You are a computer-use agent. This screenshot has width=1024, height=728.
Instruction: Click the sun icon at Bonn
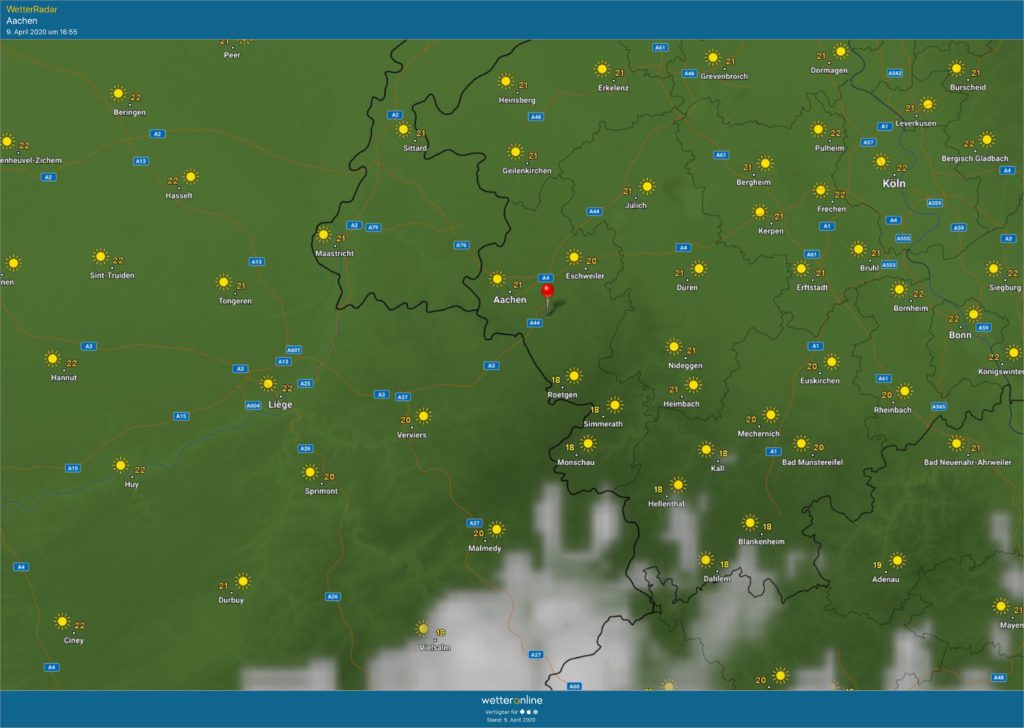974,315
